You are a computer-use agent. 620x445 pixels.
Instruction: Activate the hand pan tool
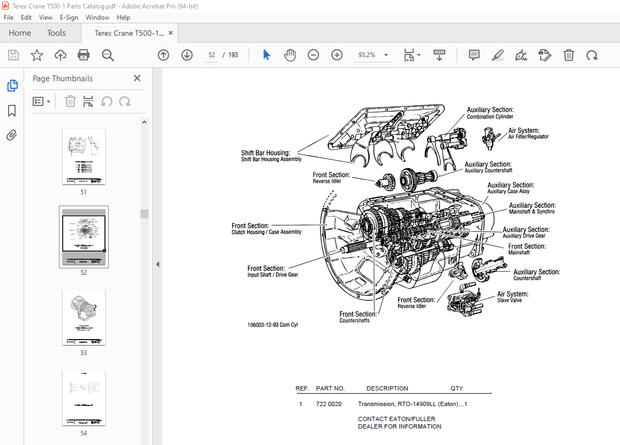[x=290, y=55]
